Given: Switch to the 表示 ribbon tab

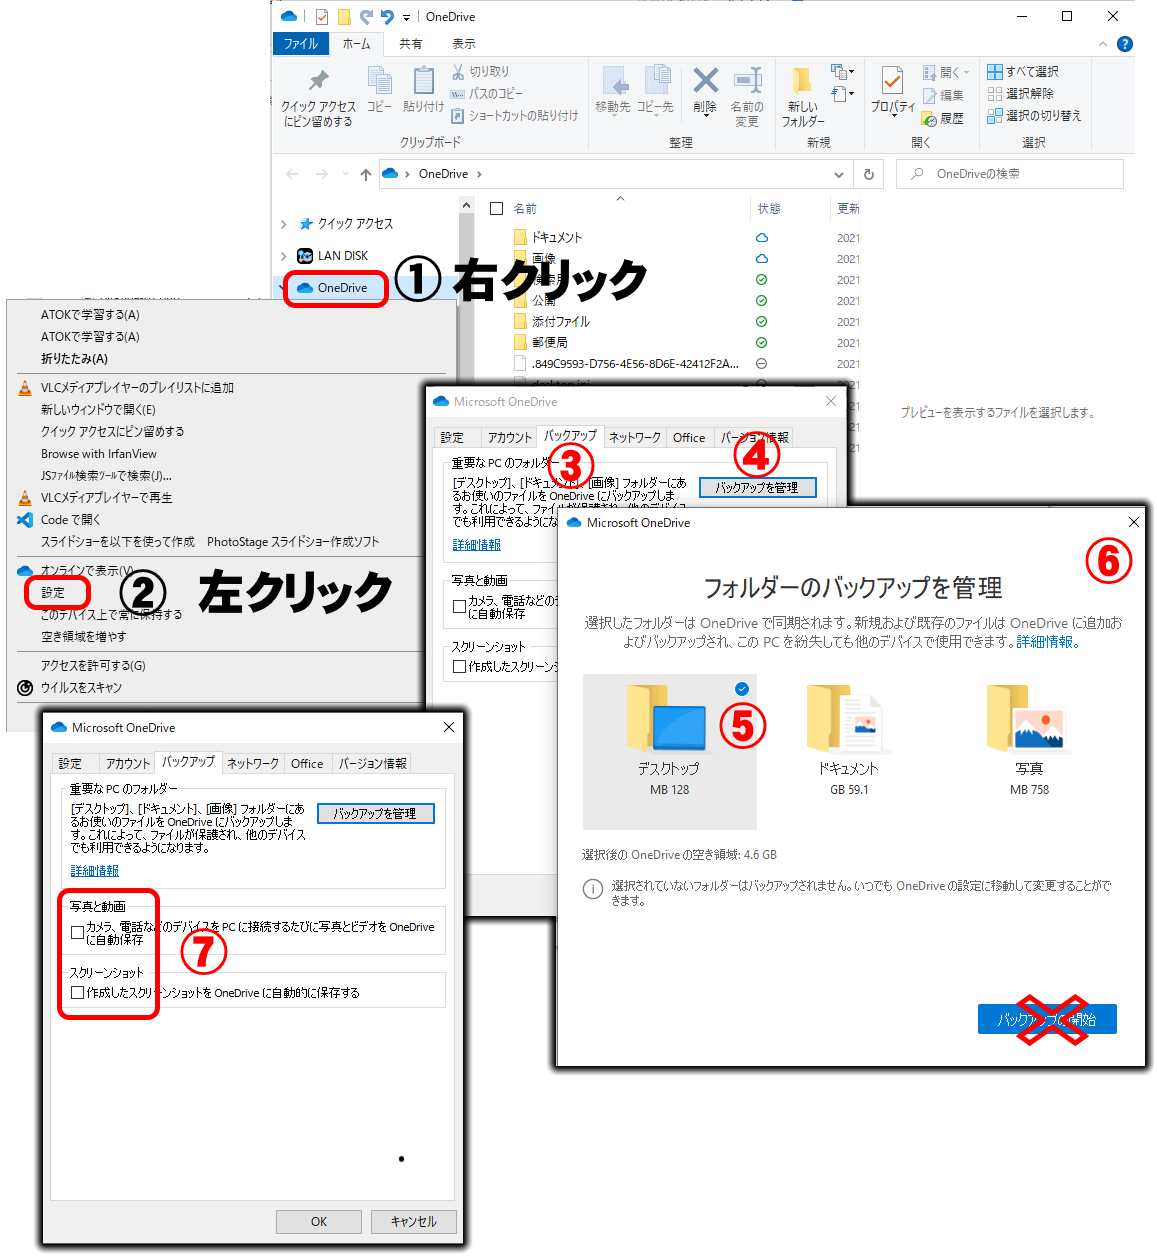Looking at the screenshot, I should pos(464,44).
